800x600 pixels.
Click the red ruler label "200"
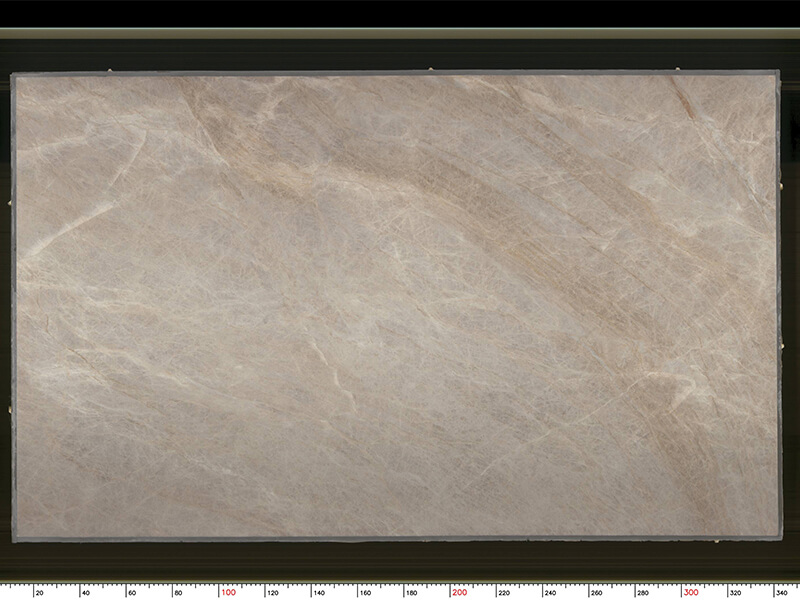[460, 592]
